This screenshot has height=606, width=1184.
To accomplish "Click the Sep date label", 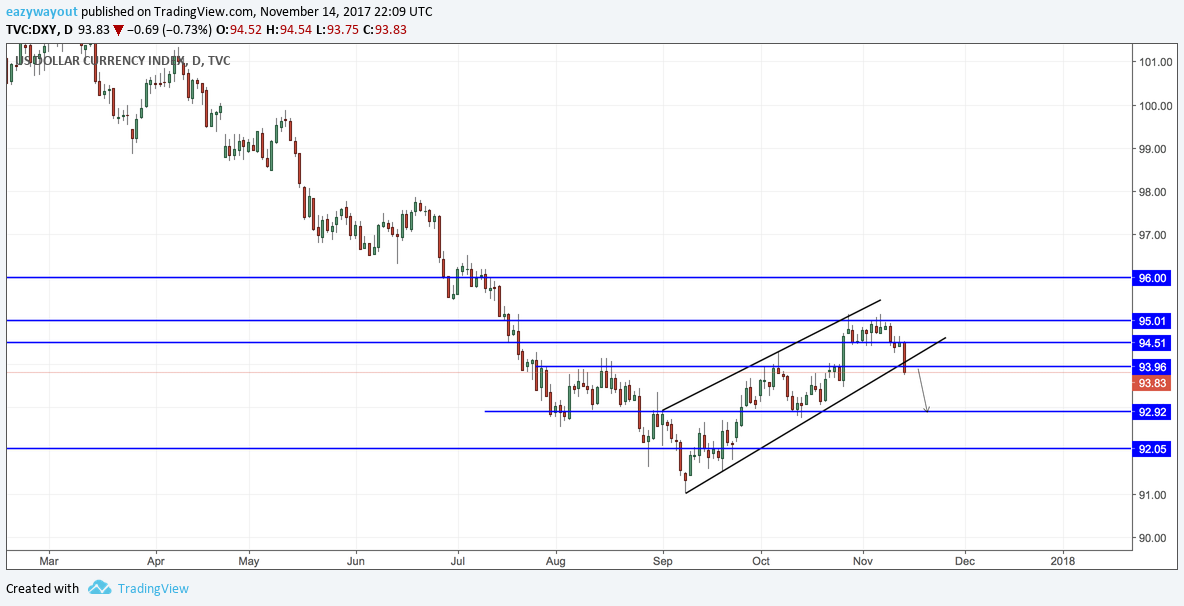I will pos(663,561).
